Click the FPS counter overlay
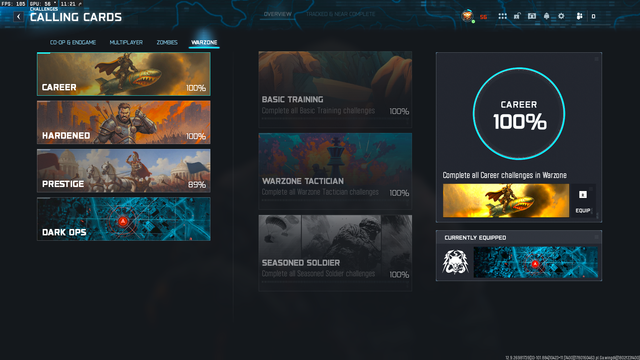Viewport: 640px width, 360px height. [13, 4]
